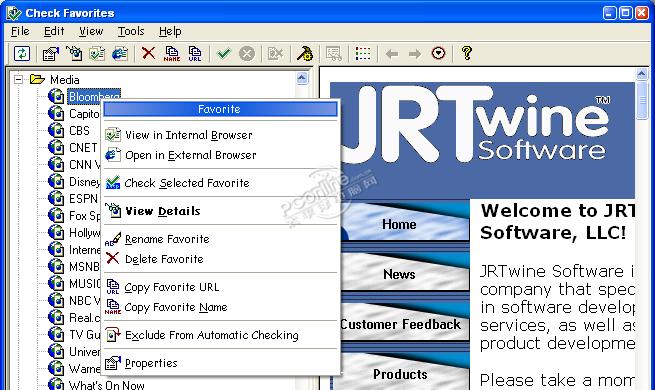Select the CNET favorite

[83, 147]
